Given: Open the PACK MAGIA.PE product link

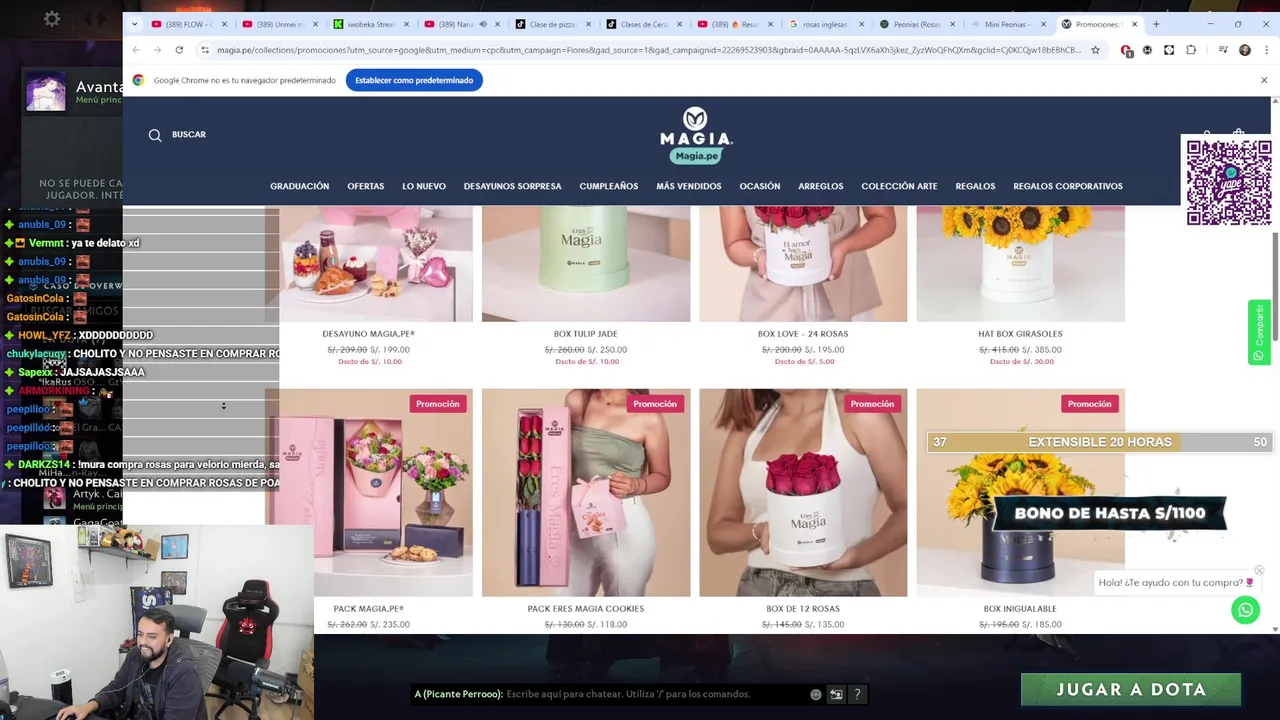Looking at the screenshot, I should coord(368,608).
